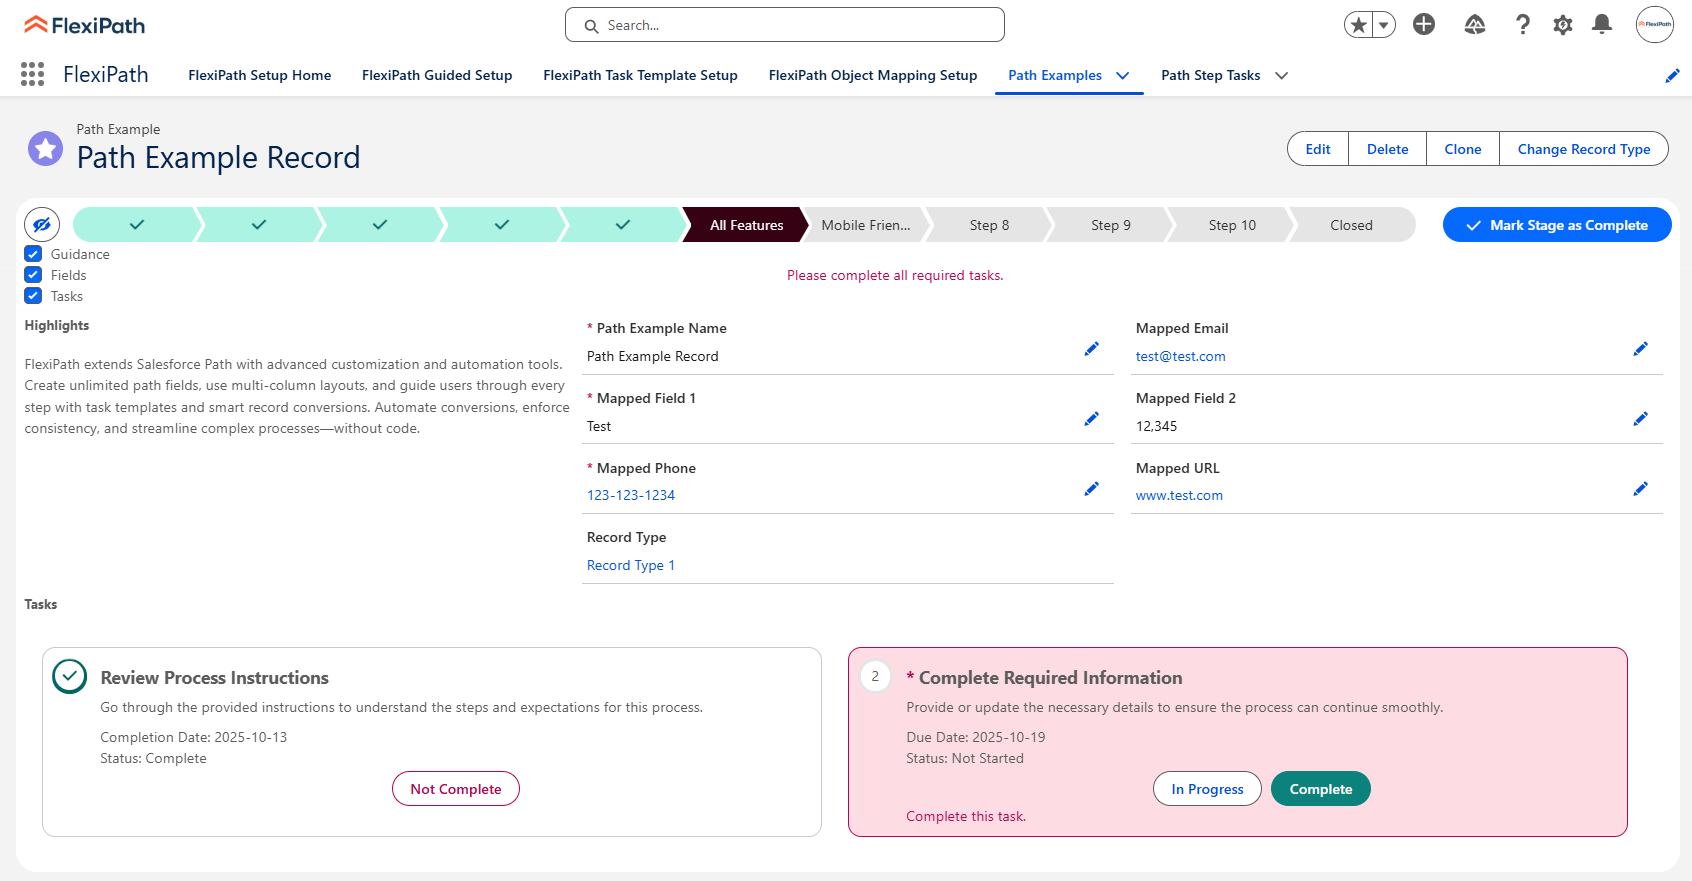This screenshot has height=881, width=1692.
Task: Switch to FlexiPath Guided Setup tab
Action: coord(437,76)
